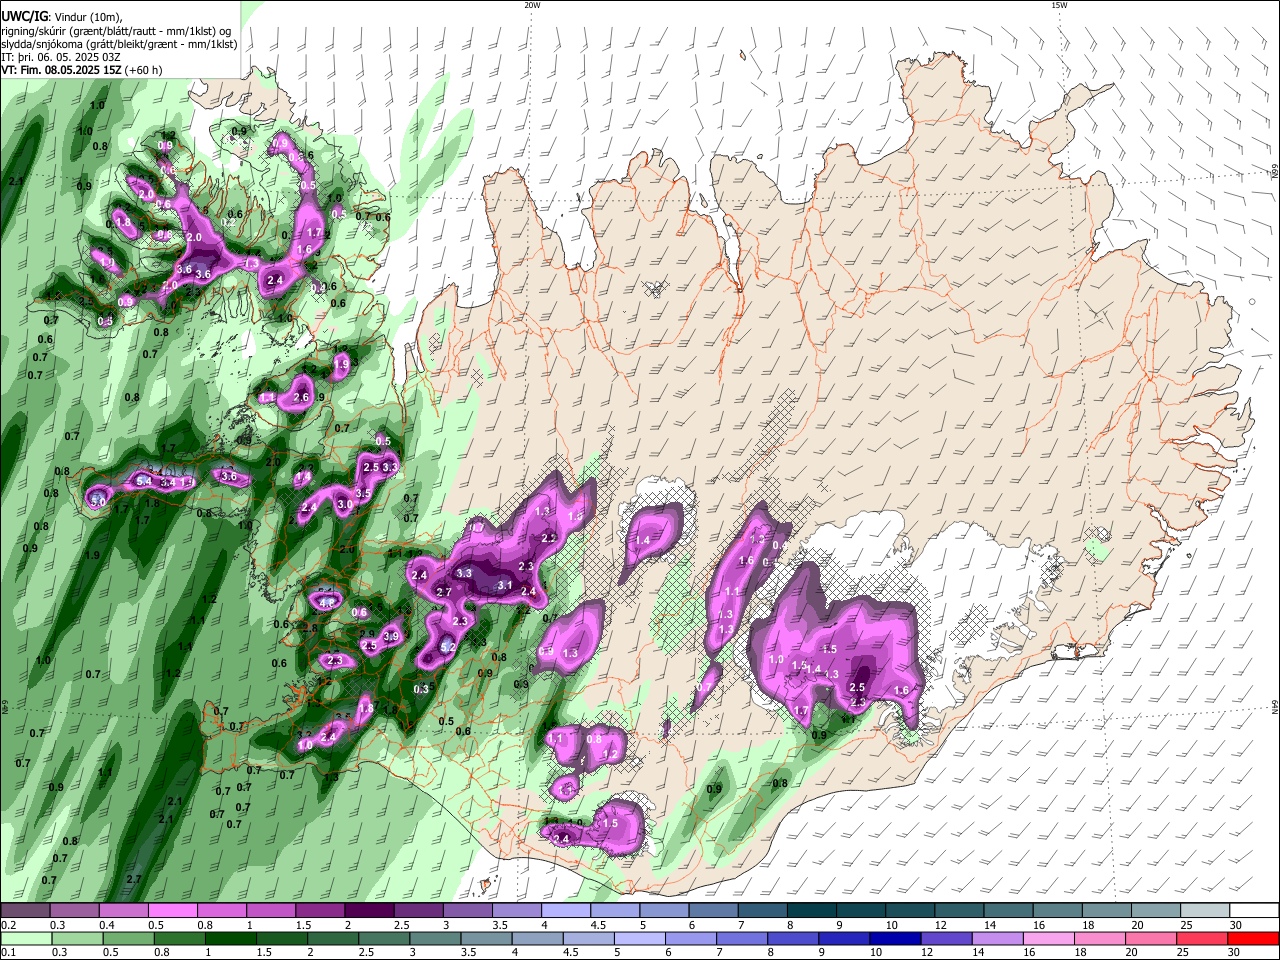This screenshot has height=960, width=1280.
Task: Click the white 30 swatch in top legend row
Action: 1255,910
